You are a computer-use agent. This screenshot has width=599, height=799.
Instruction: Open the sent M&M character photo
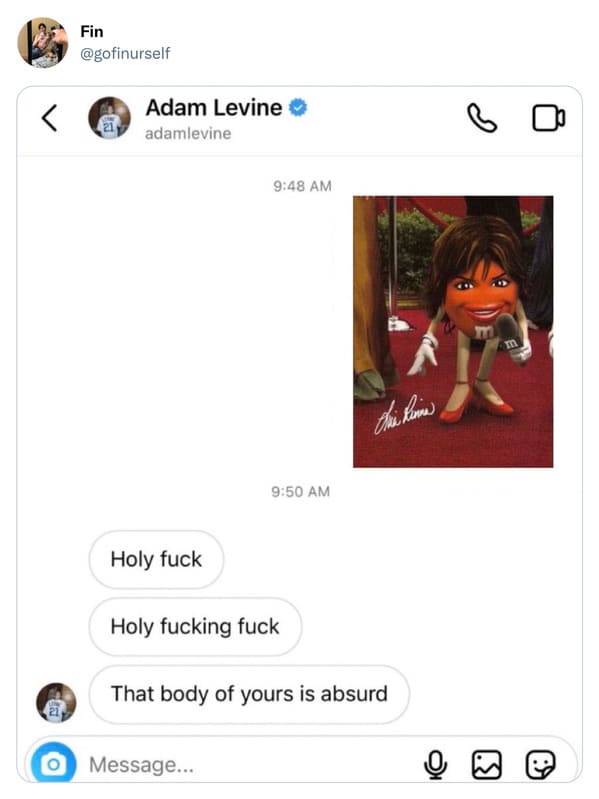453,331
